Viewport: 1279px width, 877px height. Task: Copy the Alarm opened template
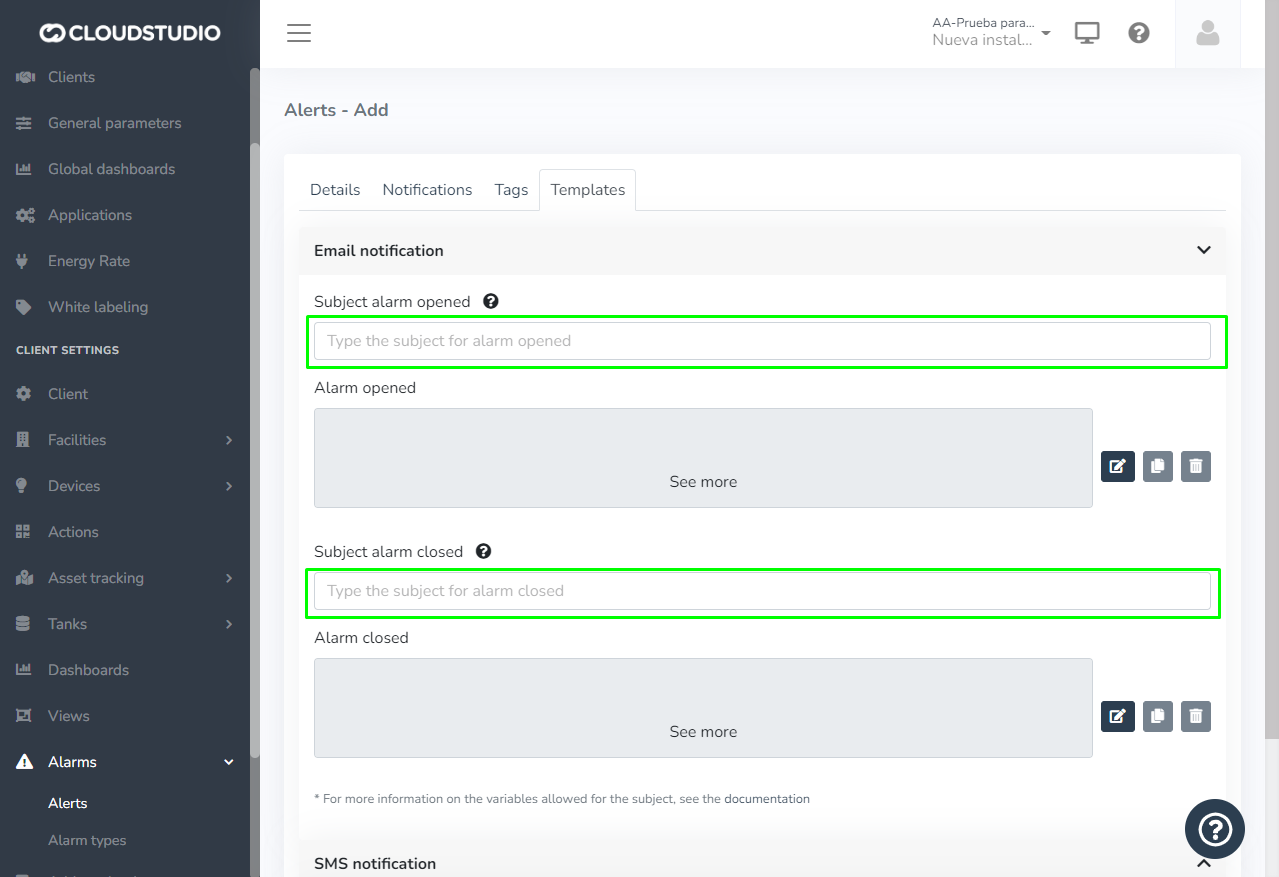[1157, 466]
